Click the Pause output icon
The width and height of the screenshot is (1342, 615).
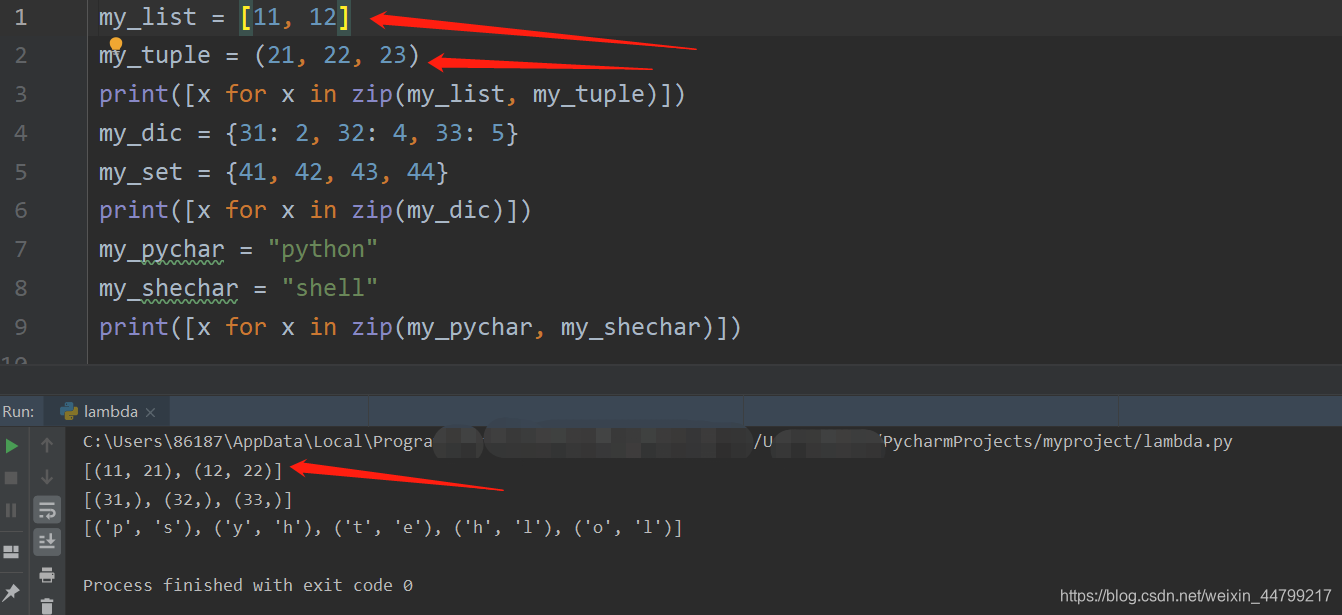[x=12, y=510]
